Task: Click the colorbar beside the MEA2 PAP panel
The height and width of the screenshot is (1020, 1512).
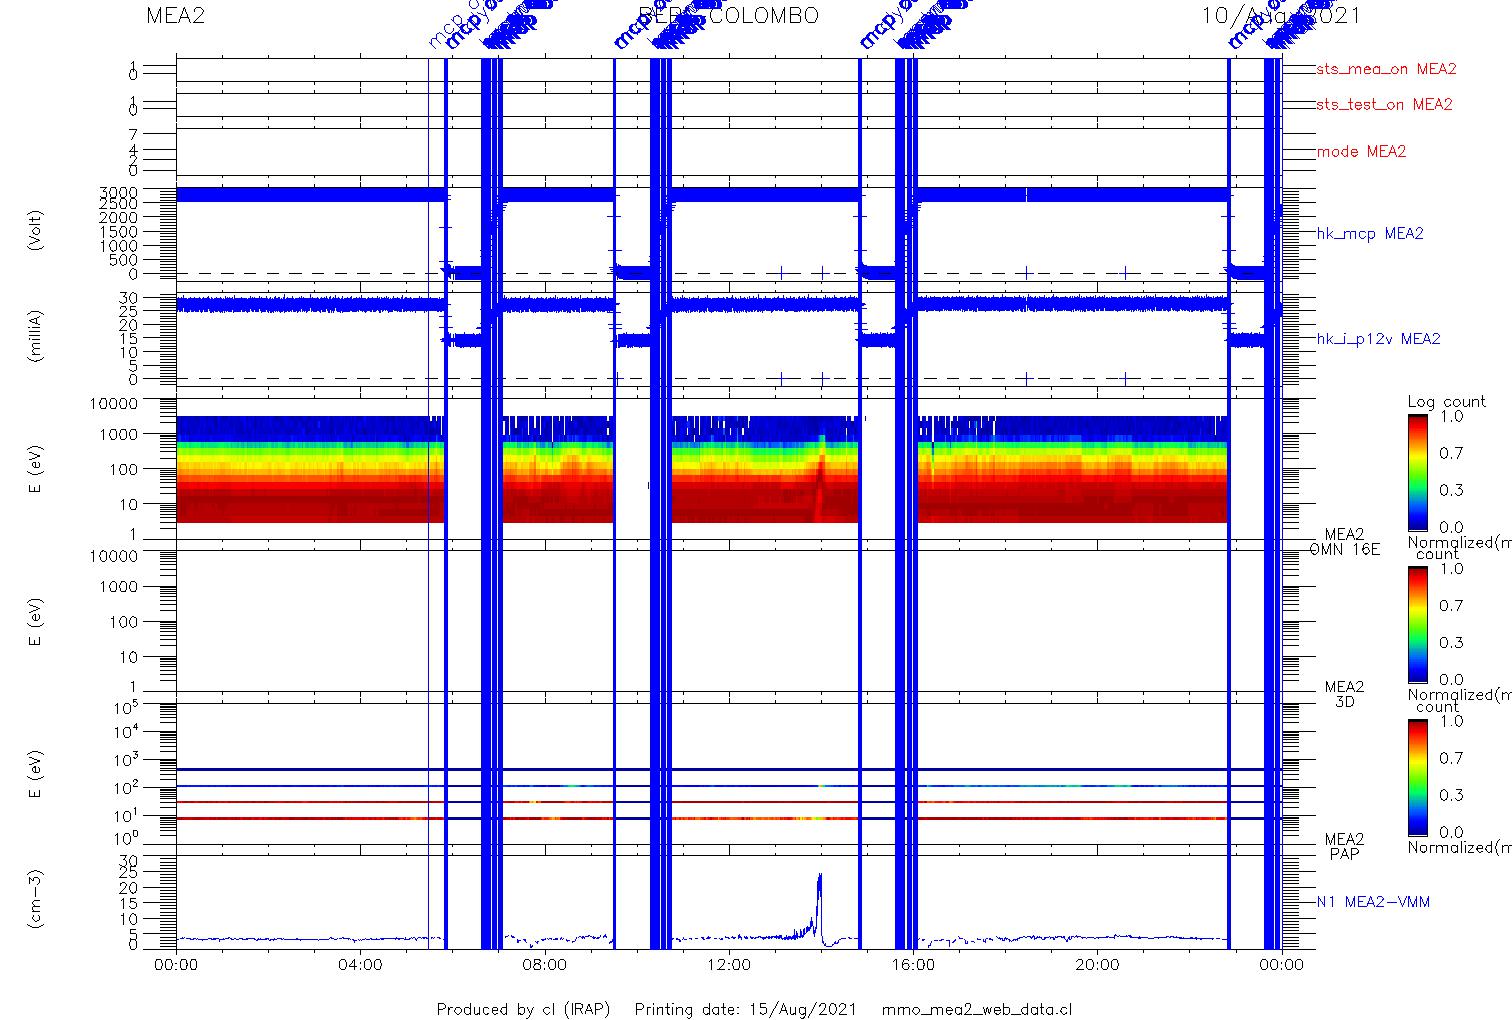Action: [1418, 776]
